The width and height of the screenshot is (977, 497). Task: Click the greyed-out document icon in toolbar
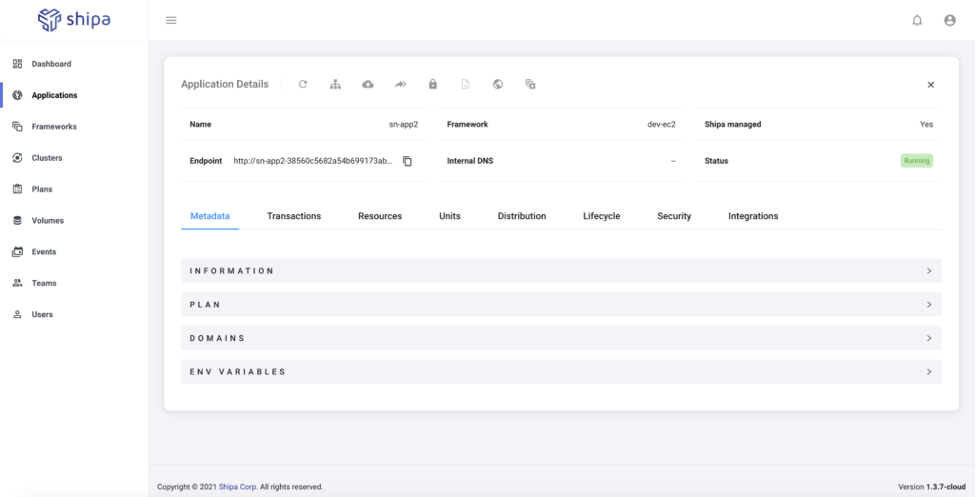click(x=465, y=84)
